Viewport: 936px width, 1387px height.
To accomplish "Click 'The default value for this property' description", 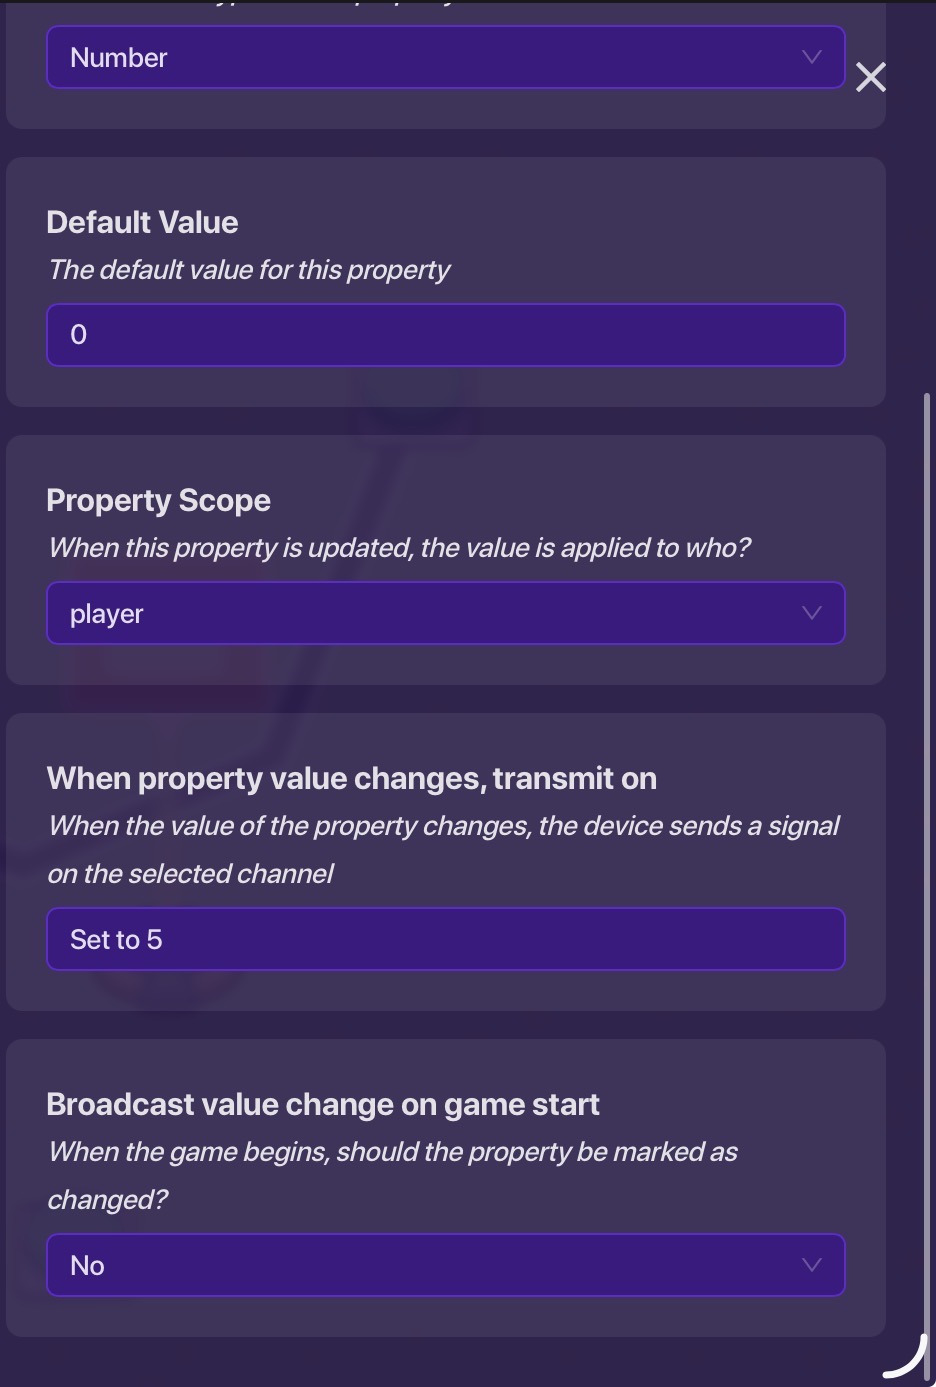I will [x=249, y=270].
